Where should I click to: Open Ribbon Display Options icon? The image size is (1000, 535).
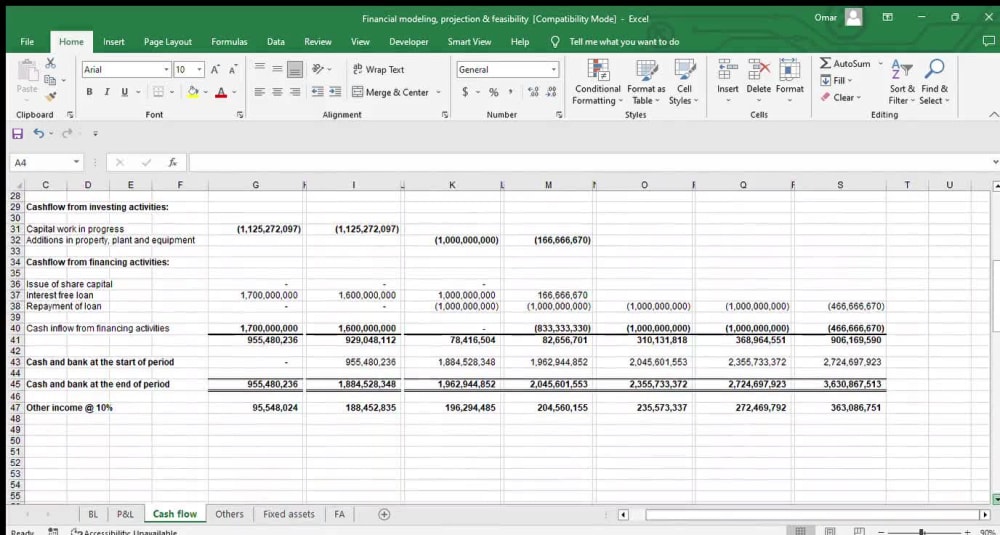[x=887, y=18]
